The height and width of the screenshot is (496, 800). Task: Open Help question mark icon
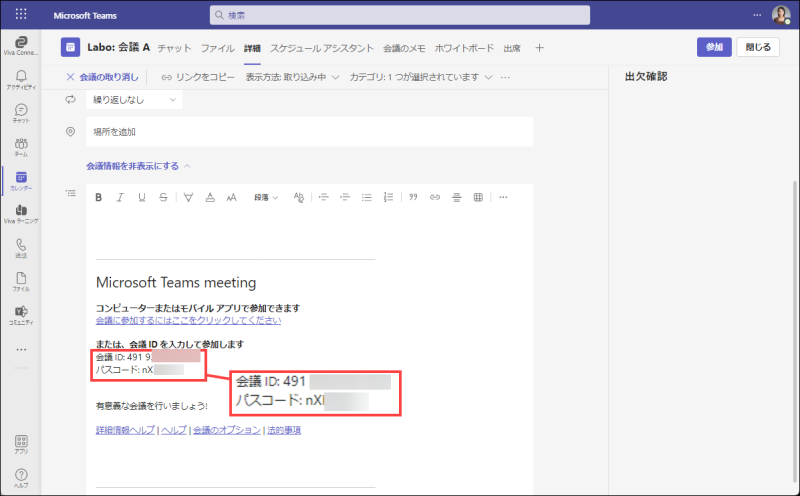click(21, 478)
